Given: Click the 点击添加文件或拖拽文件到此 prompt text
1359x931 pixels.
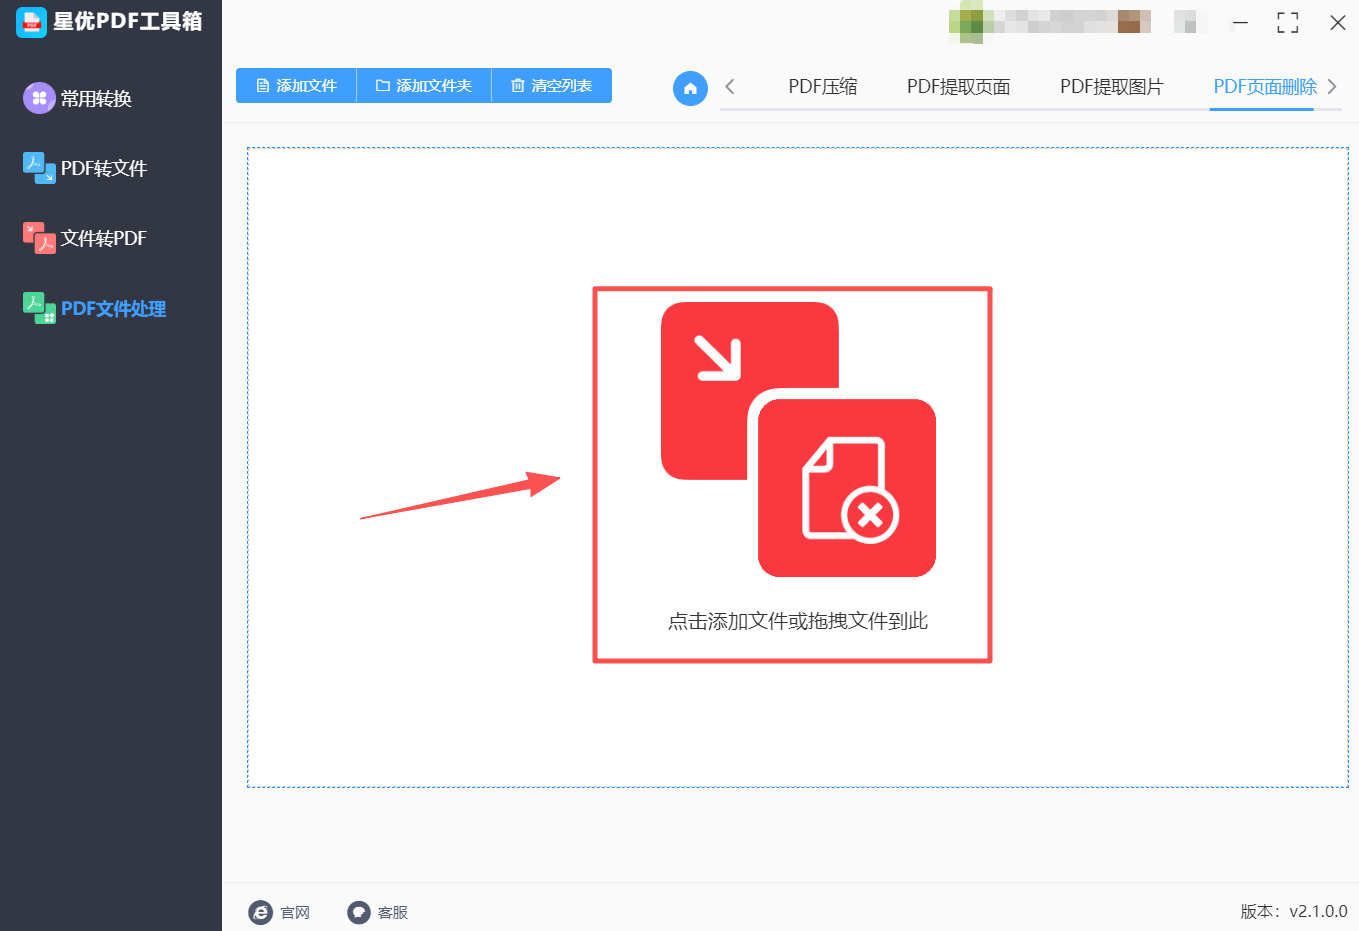Looking at the screenshot, I should [798, 621].
